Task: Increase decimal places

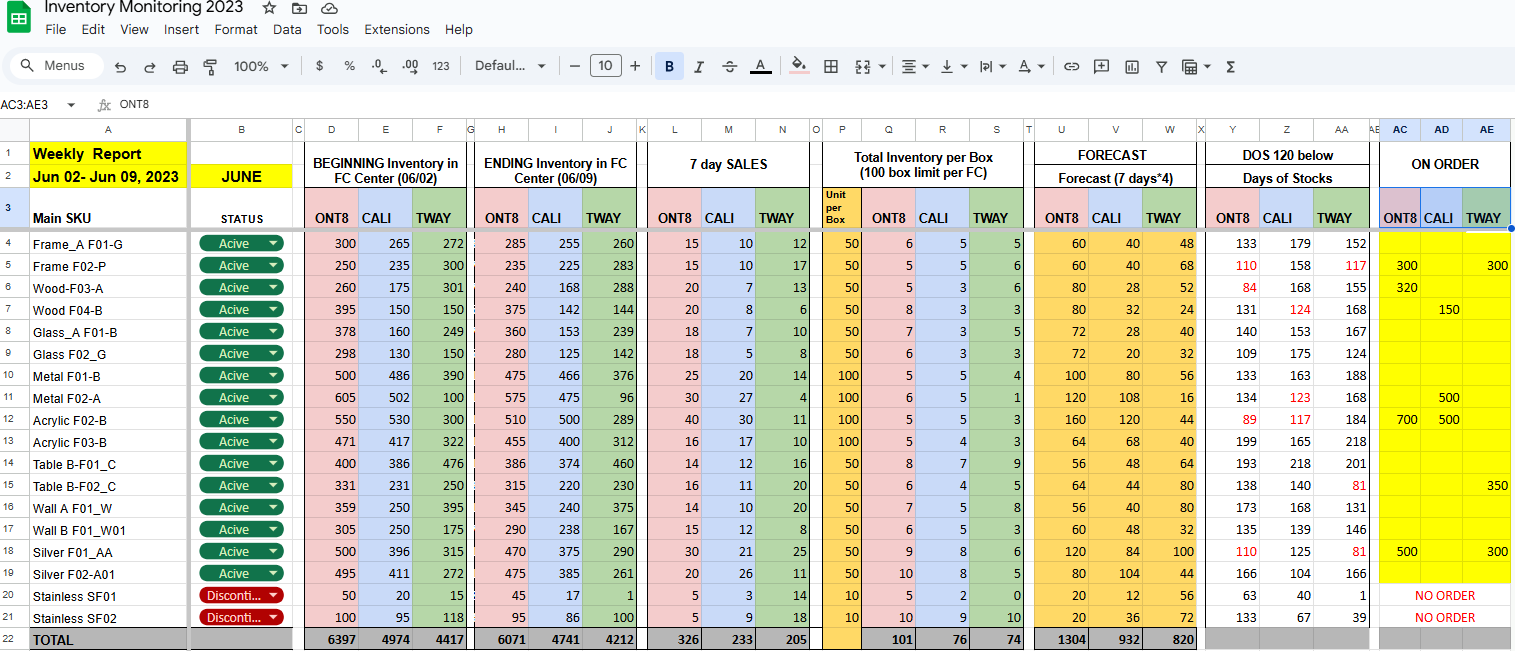Action: tap(410, 66)
